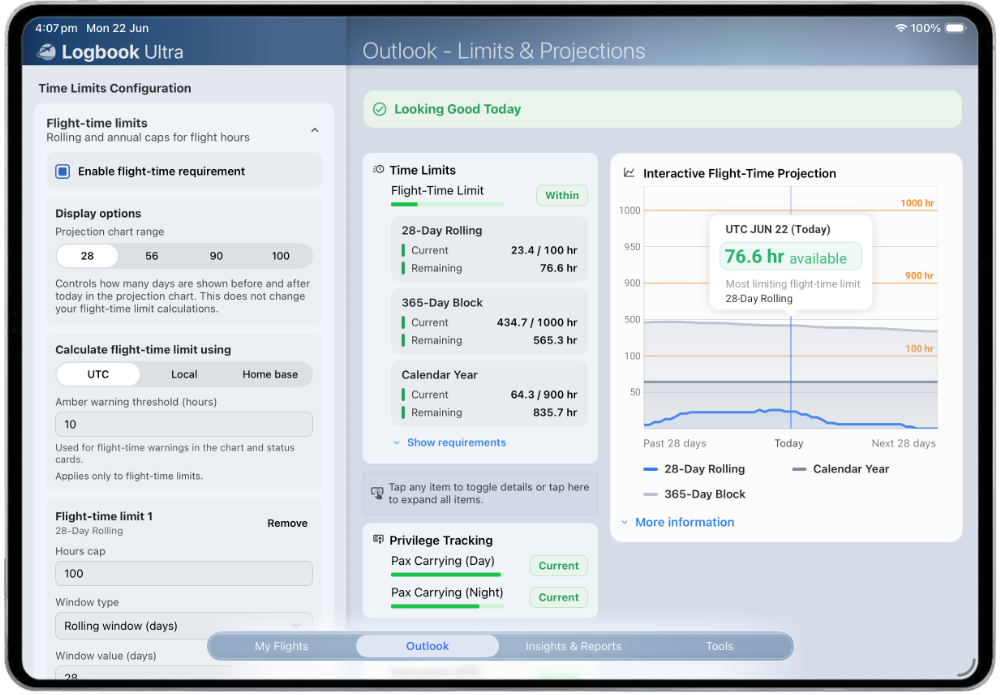Click the Privilege Tracking icon

378,540
